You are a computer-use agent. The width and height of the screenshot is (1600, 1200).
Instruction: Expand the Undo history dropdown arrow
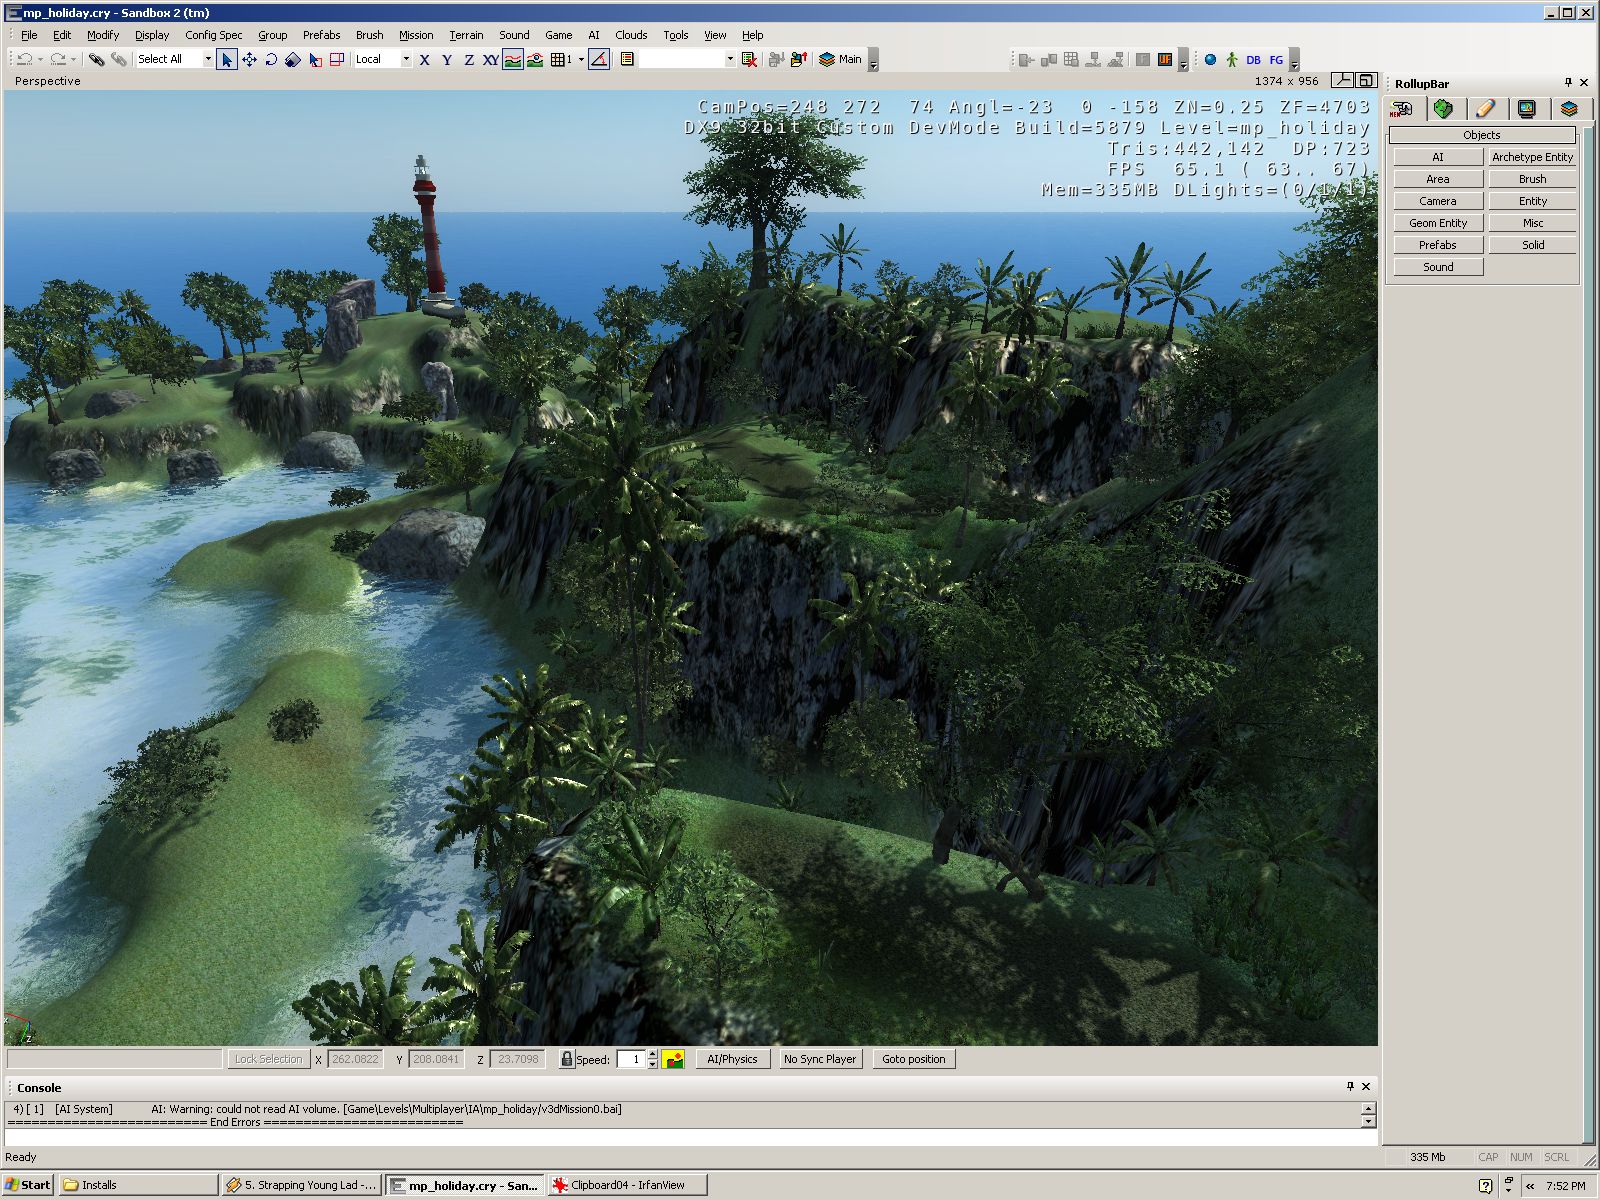(40, 60)
